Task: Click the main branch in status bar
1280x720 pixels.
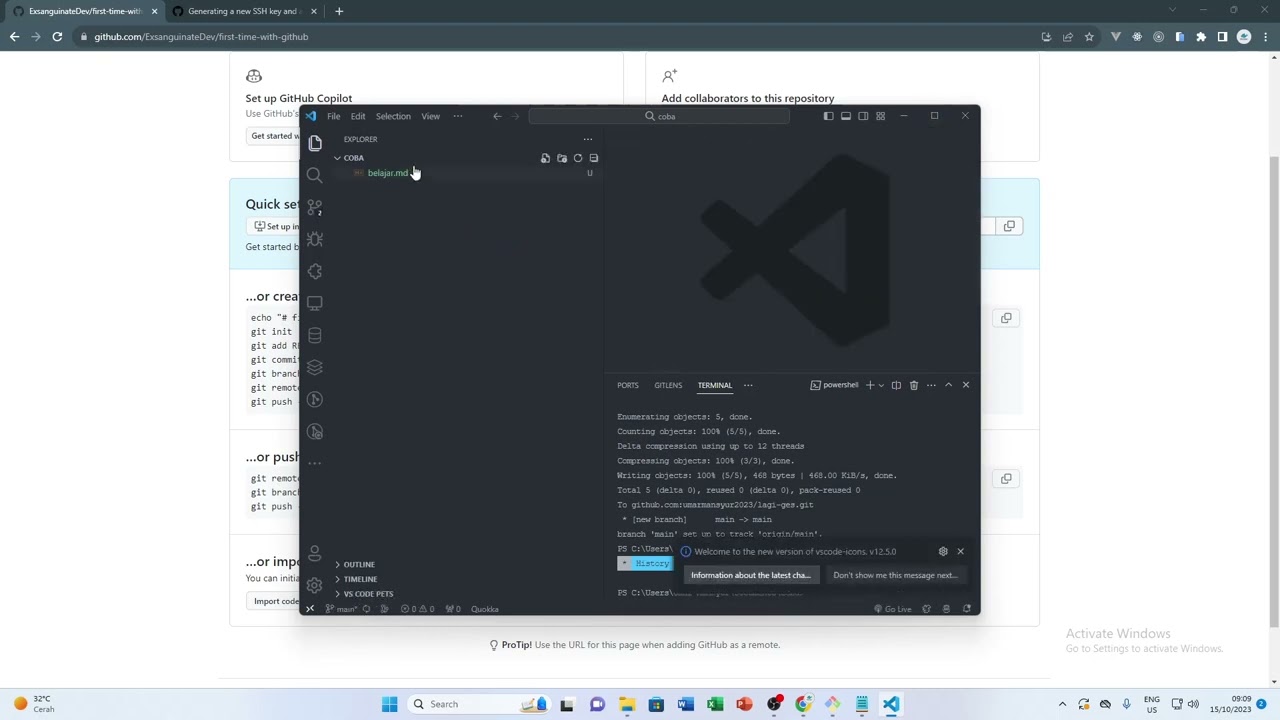Action: 342,609
